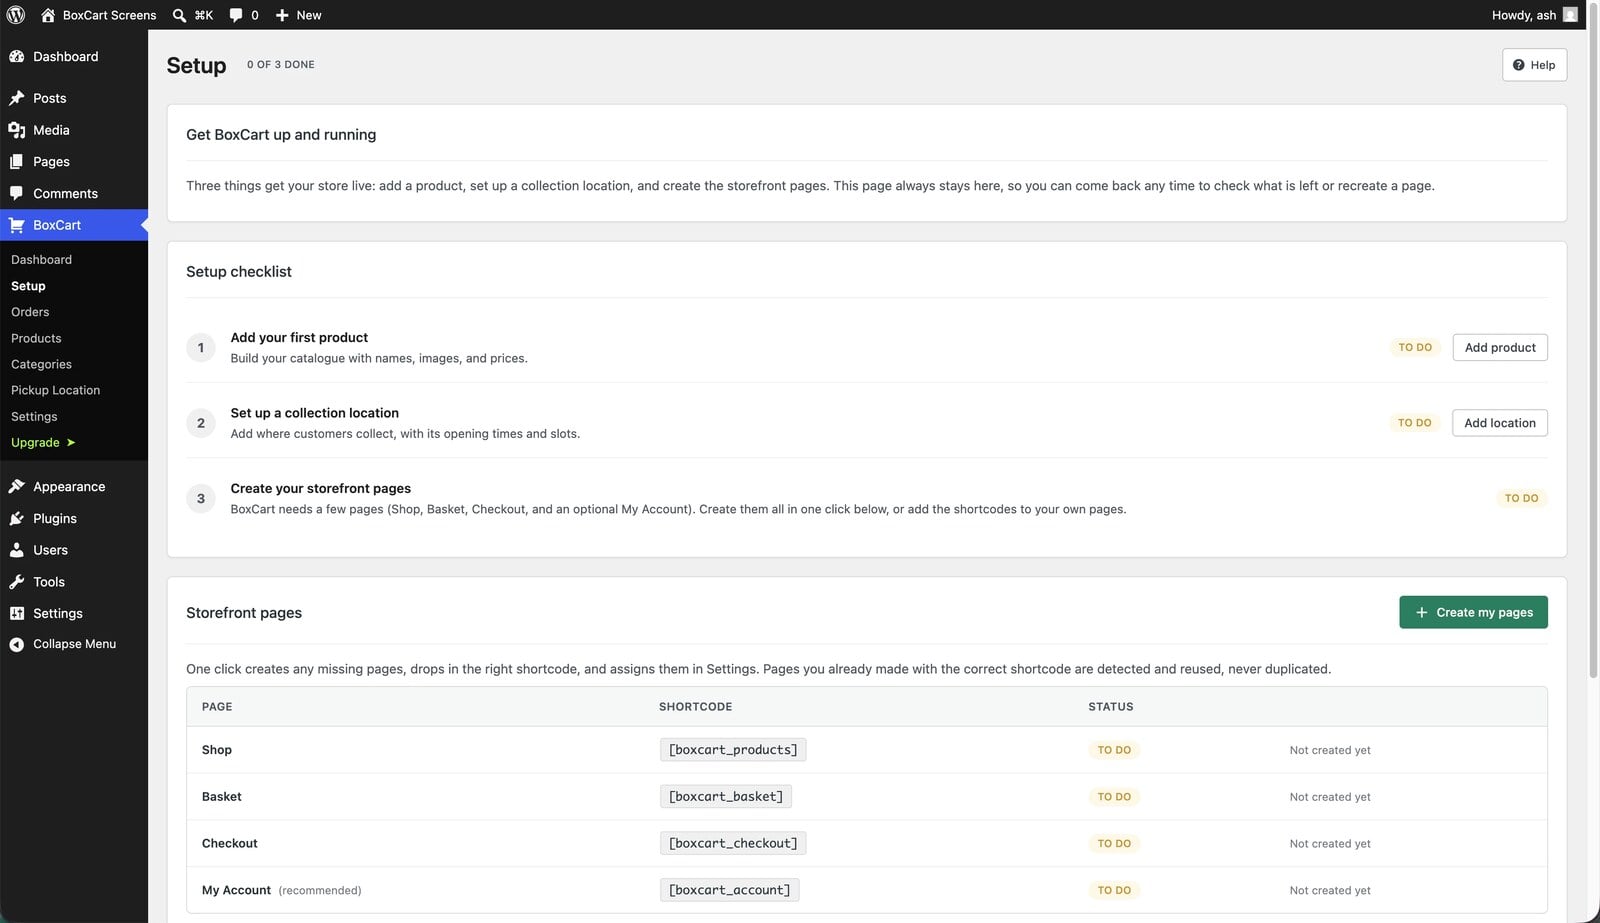Open the BoxCart Screens site home icon
The height and width of the screenshot is (923, 1600).
(x=48, y=15)
